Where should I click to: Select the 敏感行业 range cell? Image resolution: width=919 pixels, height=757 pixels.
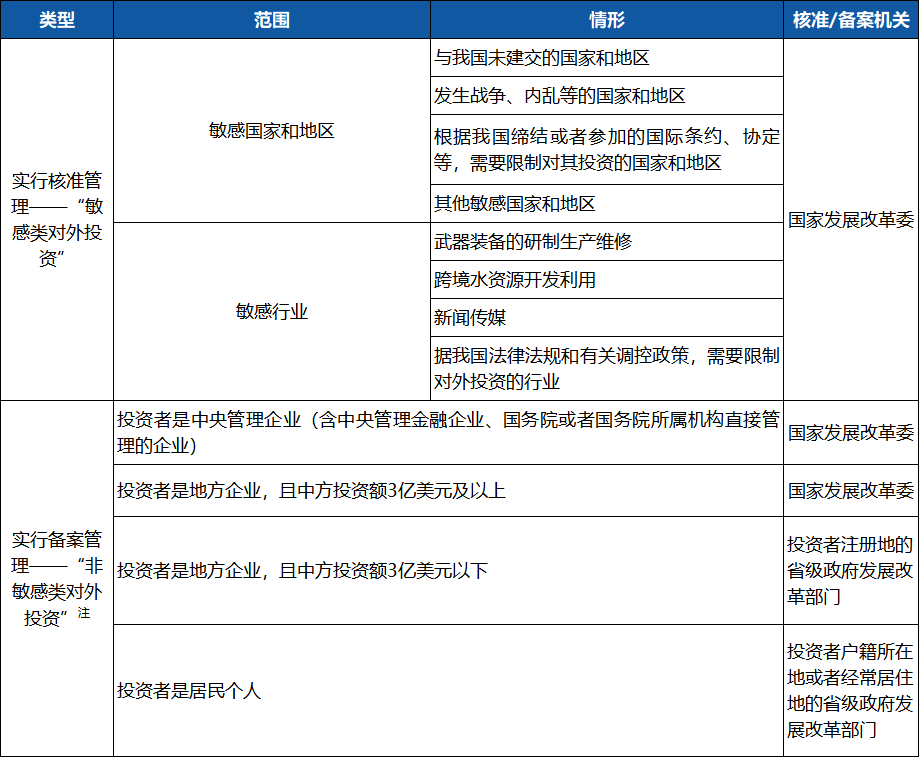coord(272,312)
